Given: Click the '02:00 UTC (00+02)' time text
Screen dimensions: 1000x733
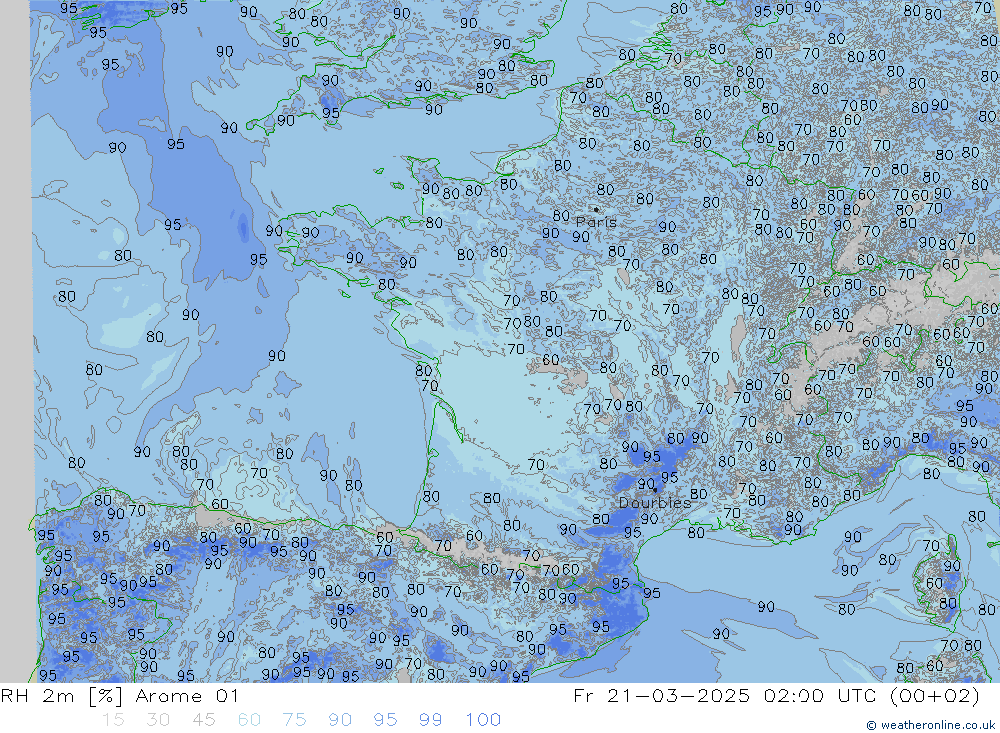Looking at the screenshot, I should point(872,695).
